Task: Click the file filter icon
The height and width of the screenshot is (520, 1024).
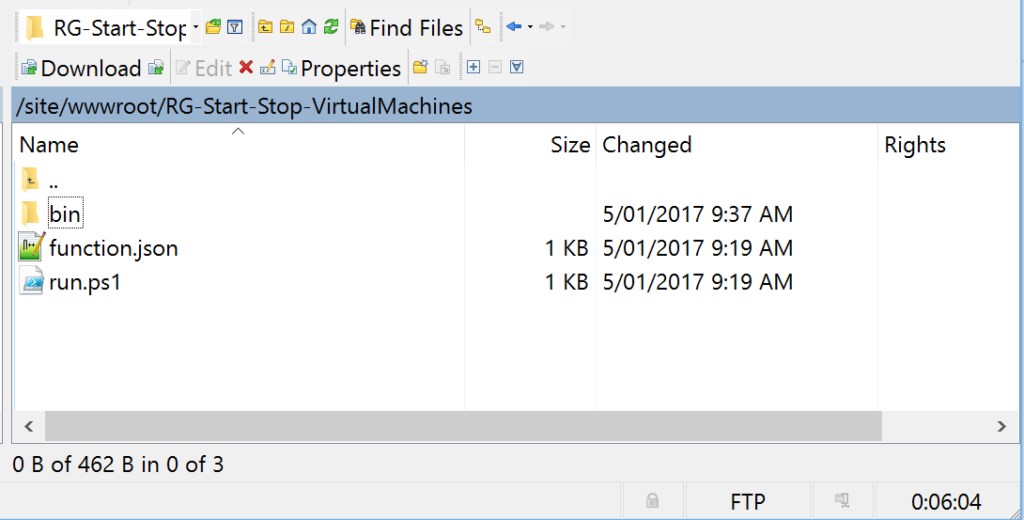Action: point(234,28)
